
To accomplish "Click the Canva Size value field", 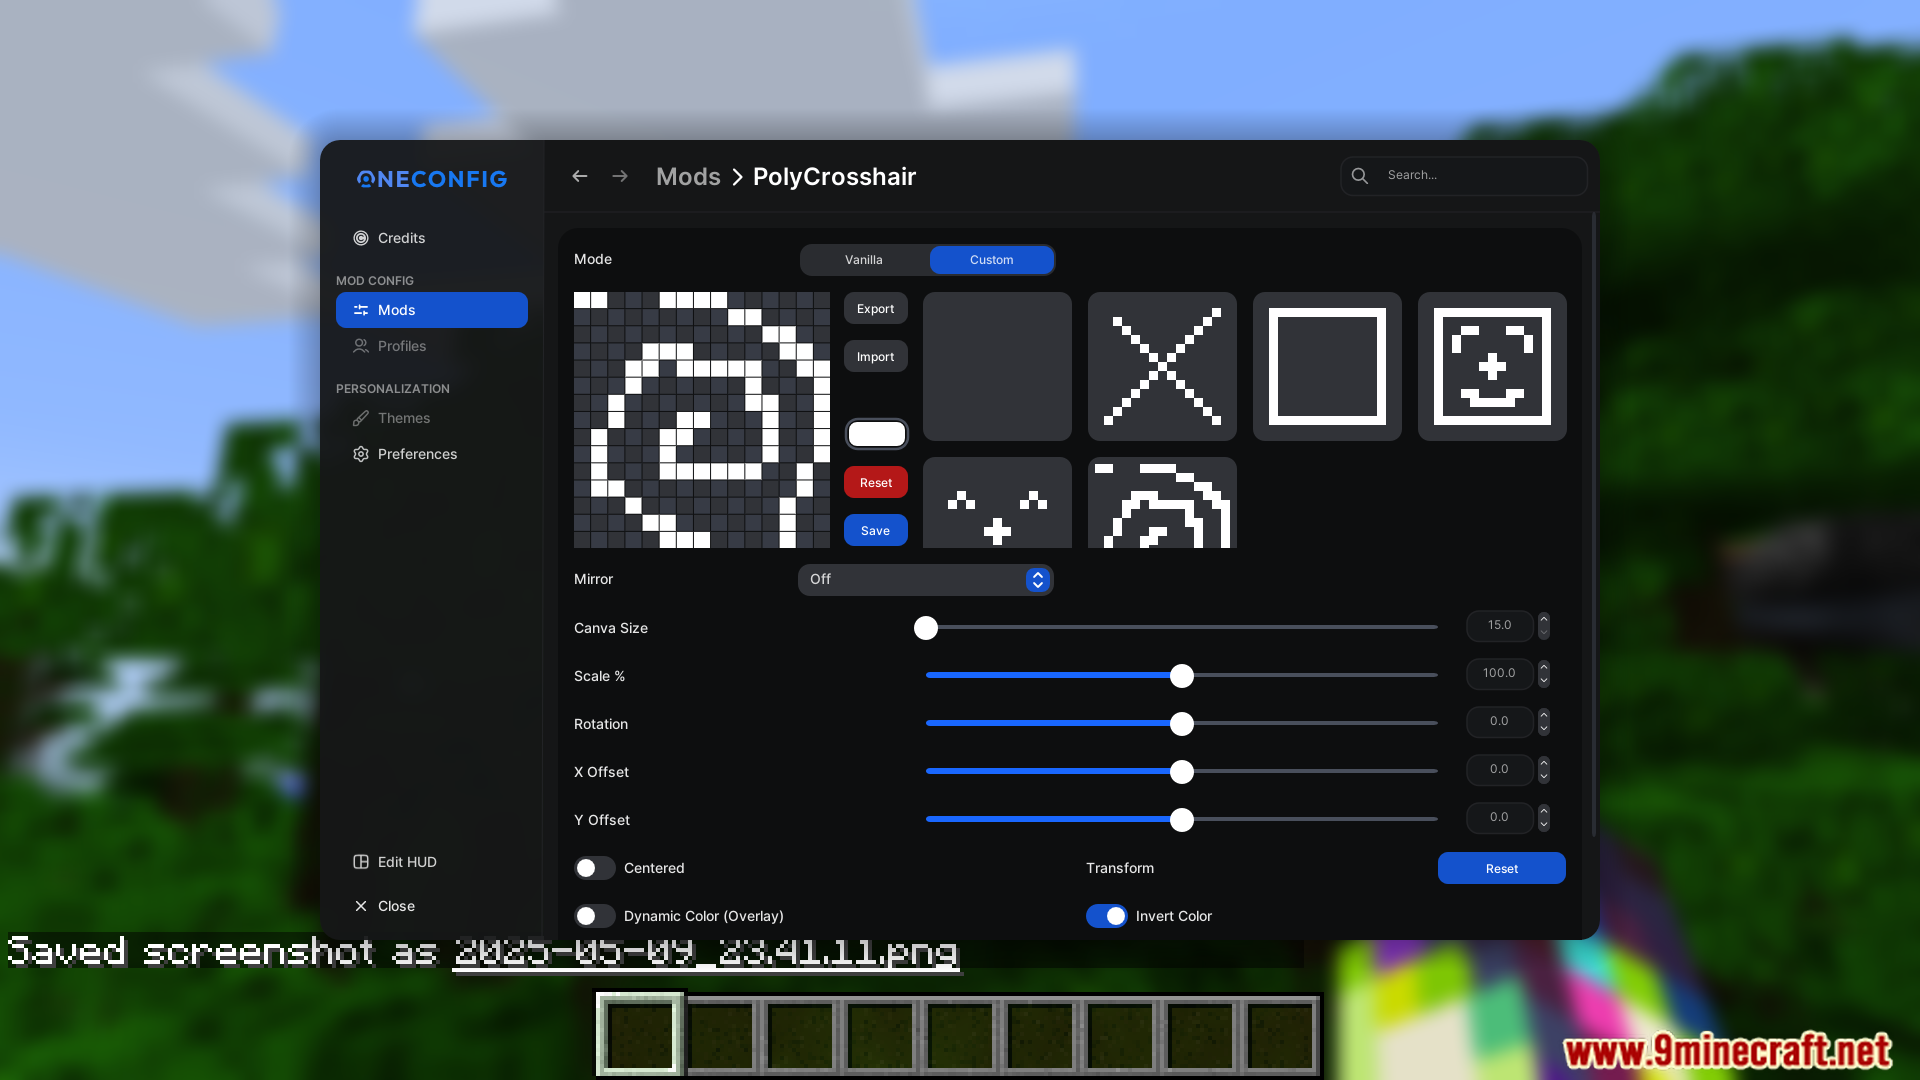I will click(x=1499, y=626).
